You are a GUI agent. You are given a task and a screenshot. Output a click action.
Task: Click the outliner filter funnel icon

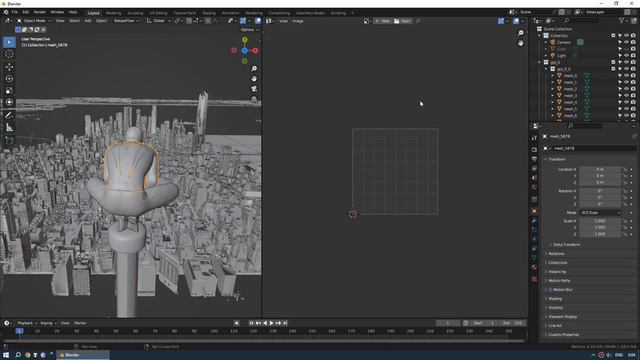click(622, 20)
